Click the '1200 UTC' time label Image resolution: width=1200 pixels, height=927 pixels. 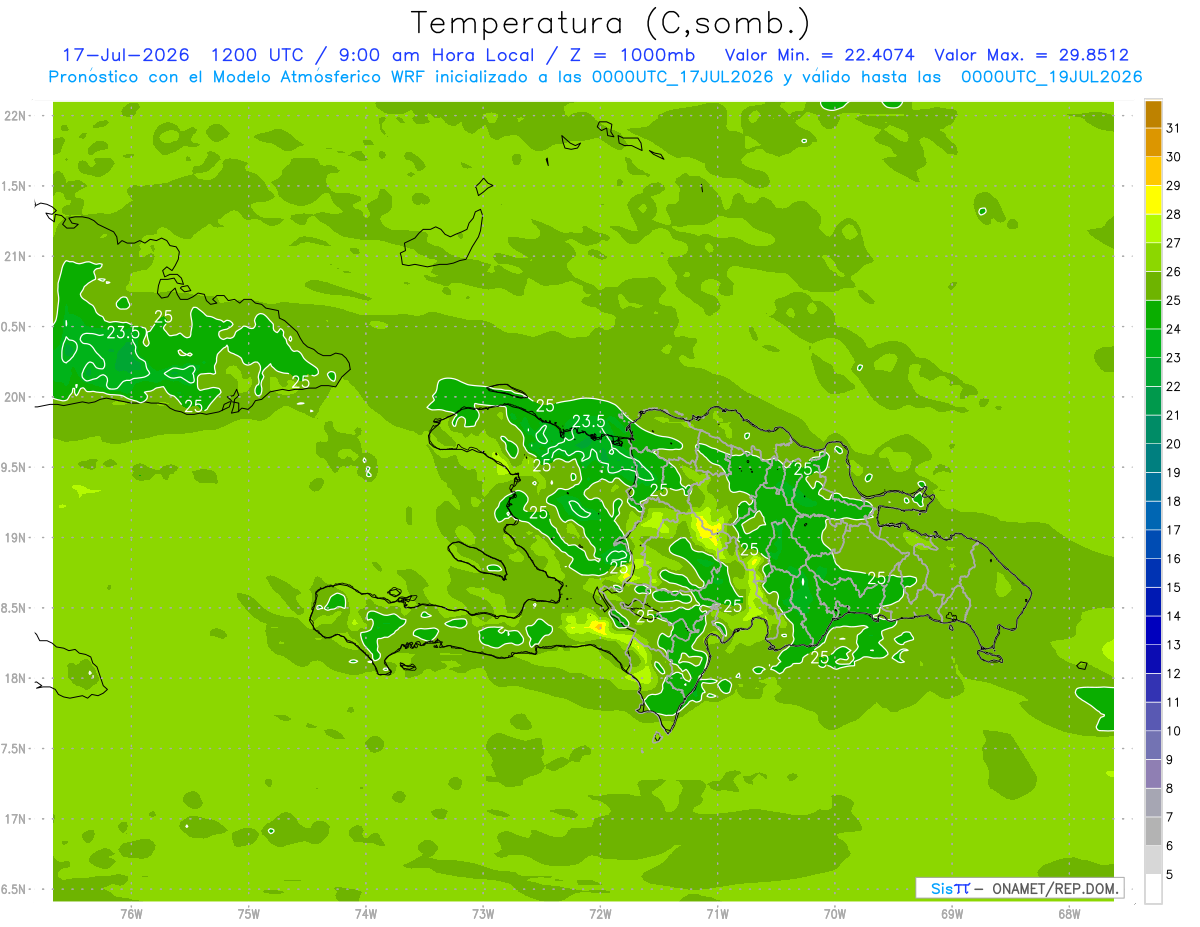pos(256,55)
